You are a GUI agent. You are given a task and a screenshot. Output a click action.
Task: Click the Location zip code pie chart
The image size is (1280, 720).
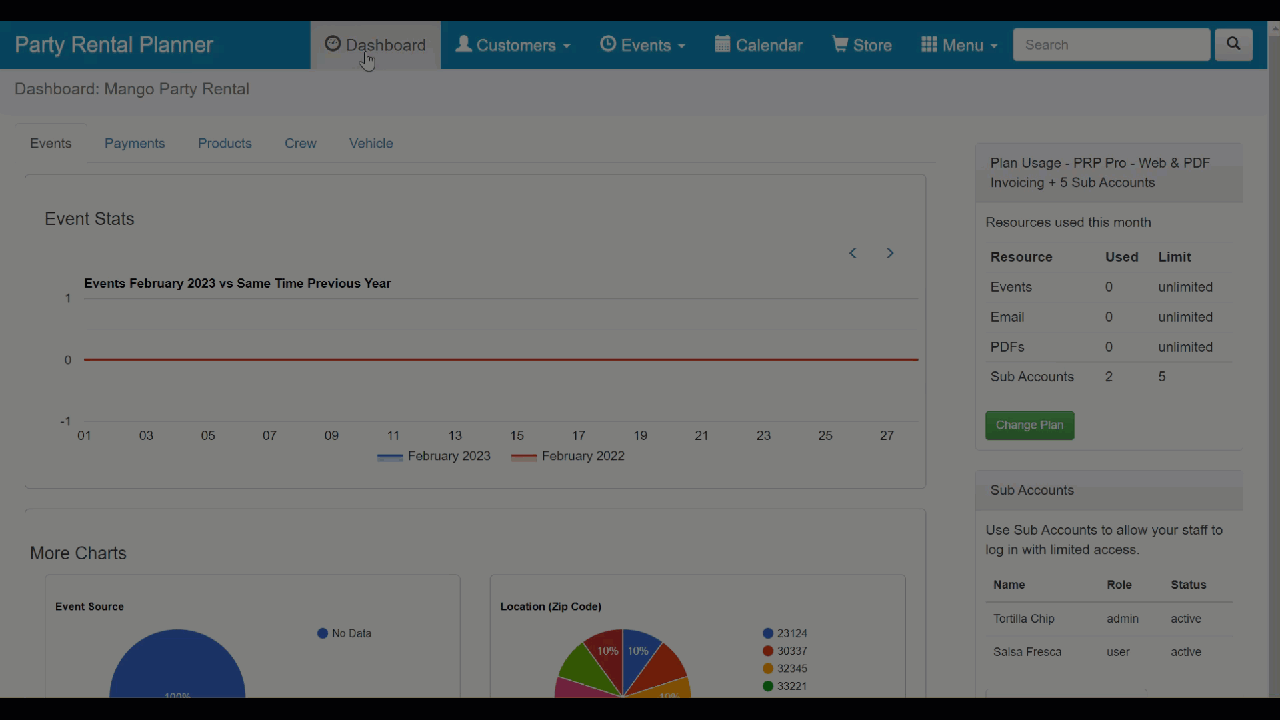622,664
